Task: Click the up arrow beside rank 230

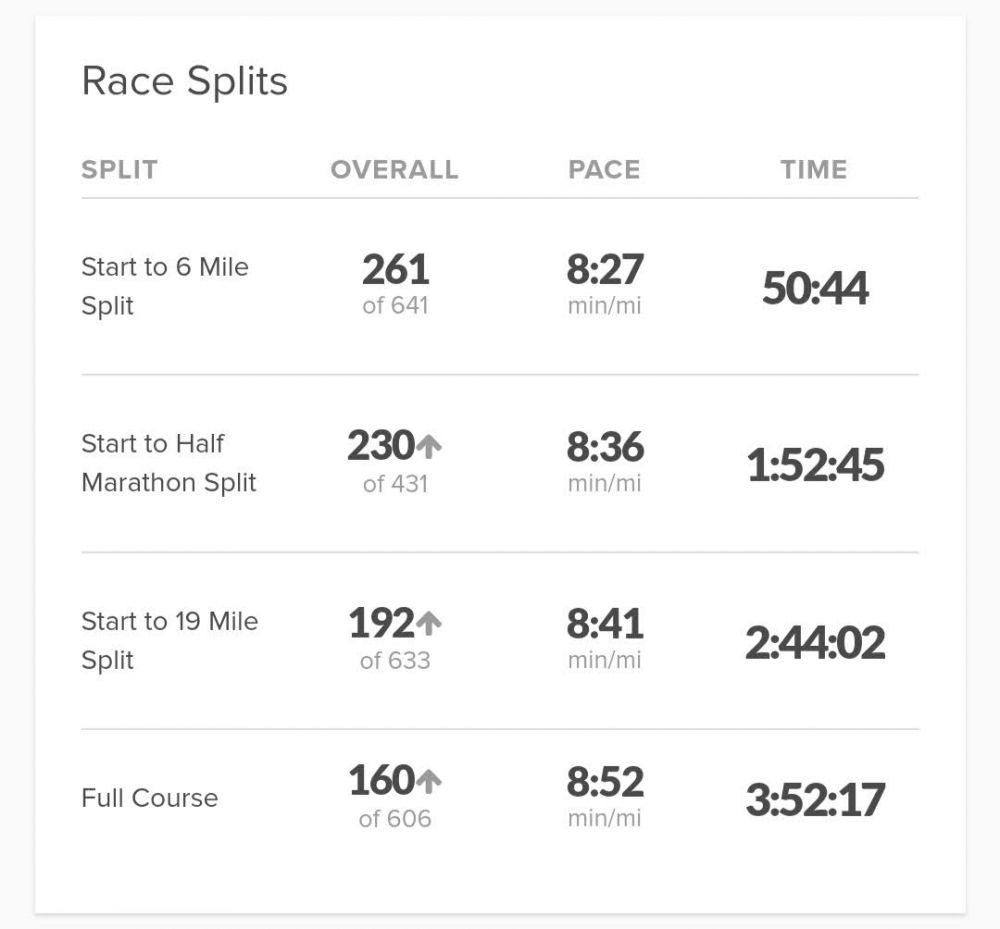Action: tap(428, 447)
